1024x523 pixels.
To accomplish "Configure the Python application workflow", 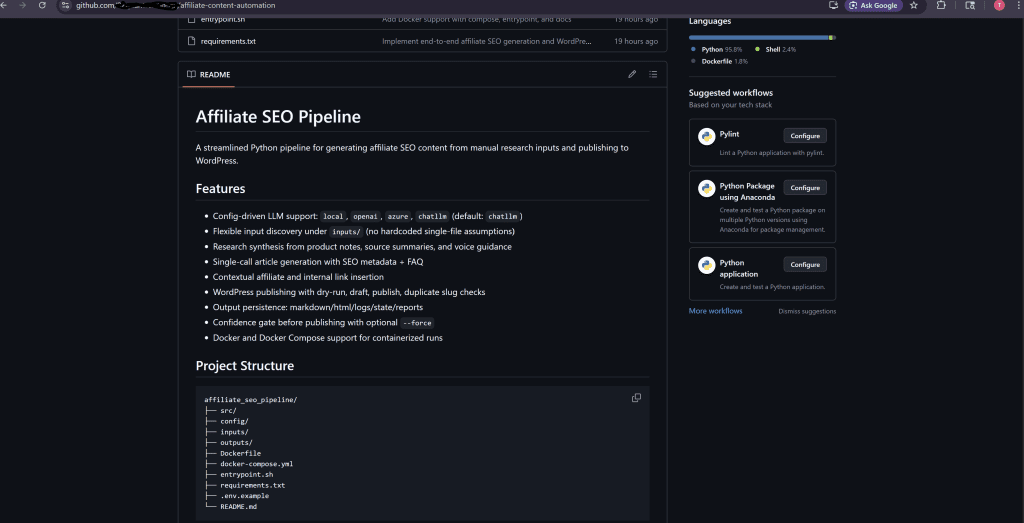I will [805, 264].
